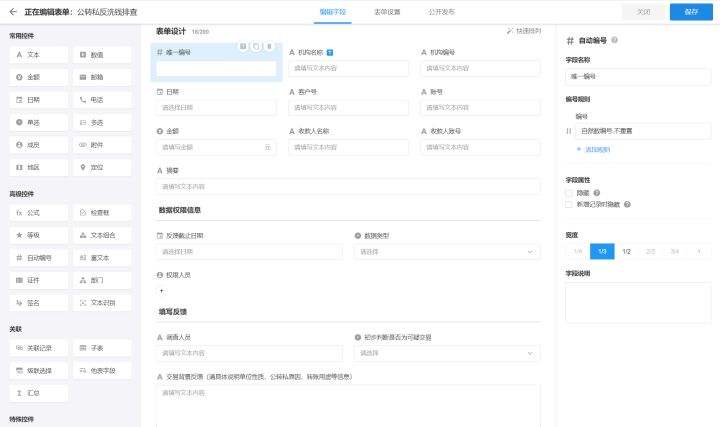
Task: Add a 金额 amount control
Action: (39, 77)
